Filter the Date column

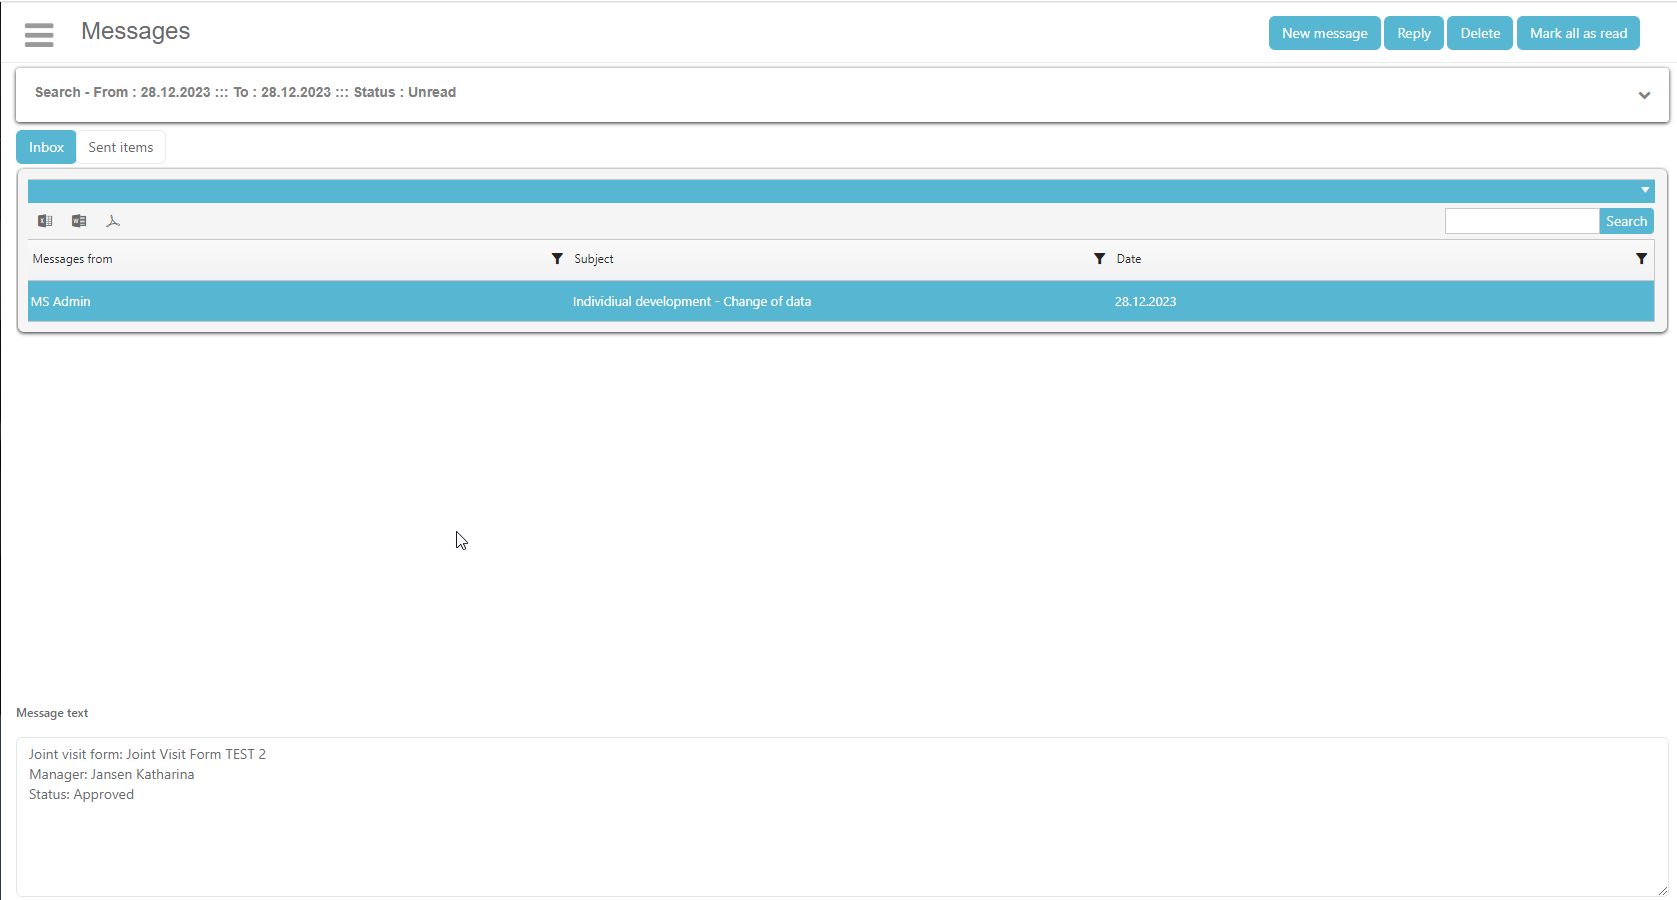(x=1641, y=259)
